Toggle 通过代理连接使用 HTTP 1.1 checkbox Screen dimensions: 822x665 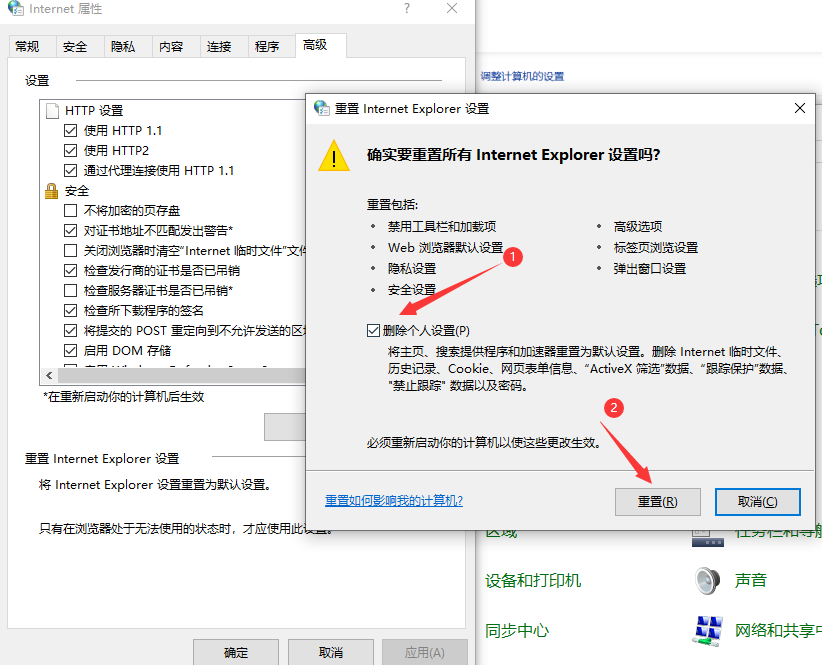tap(70, 170)
